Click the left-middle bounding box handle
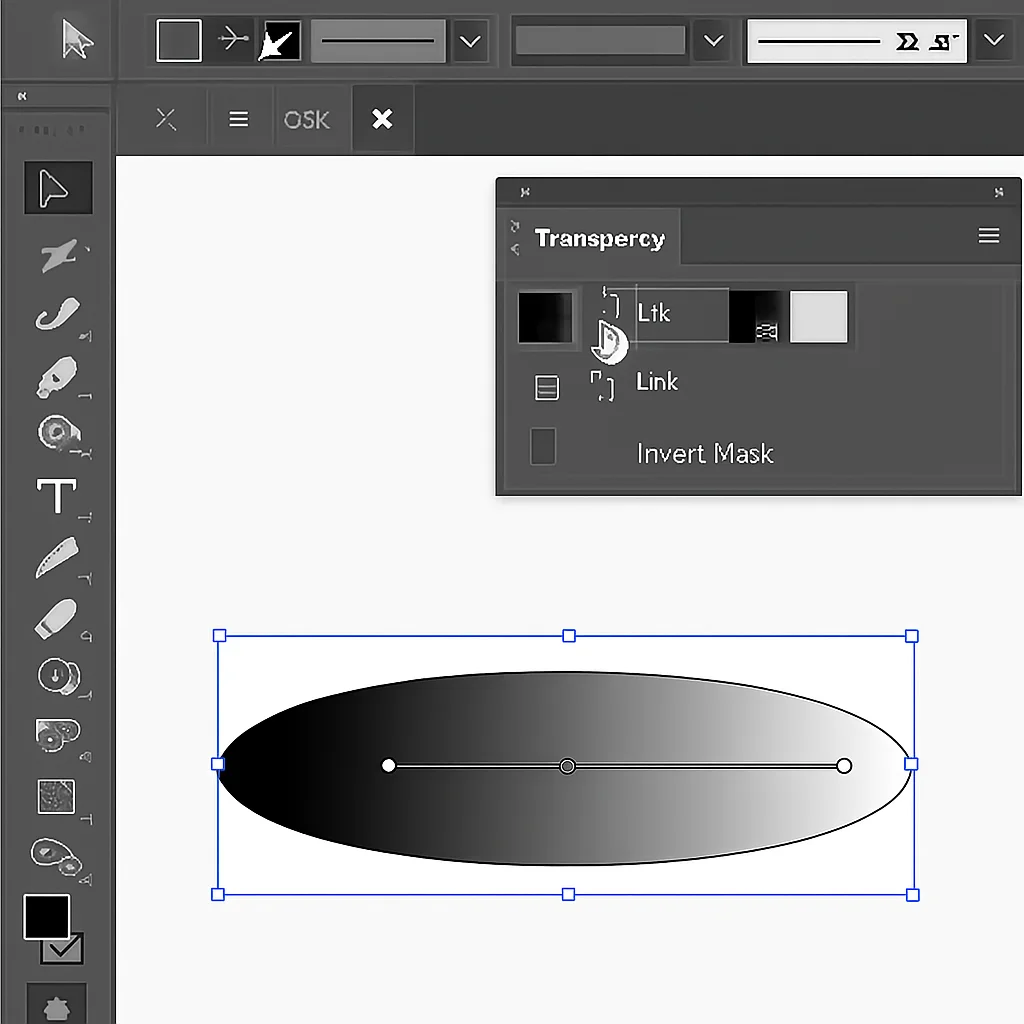 coord(218,763)
